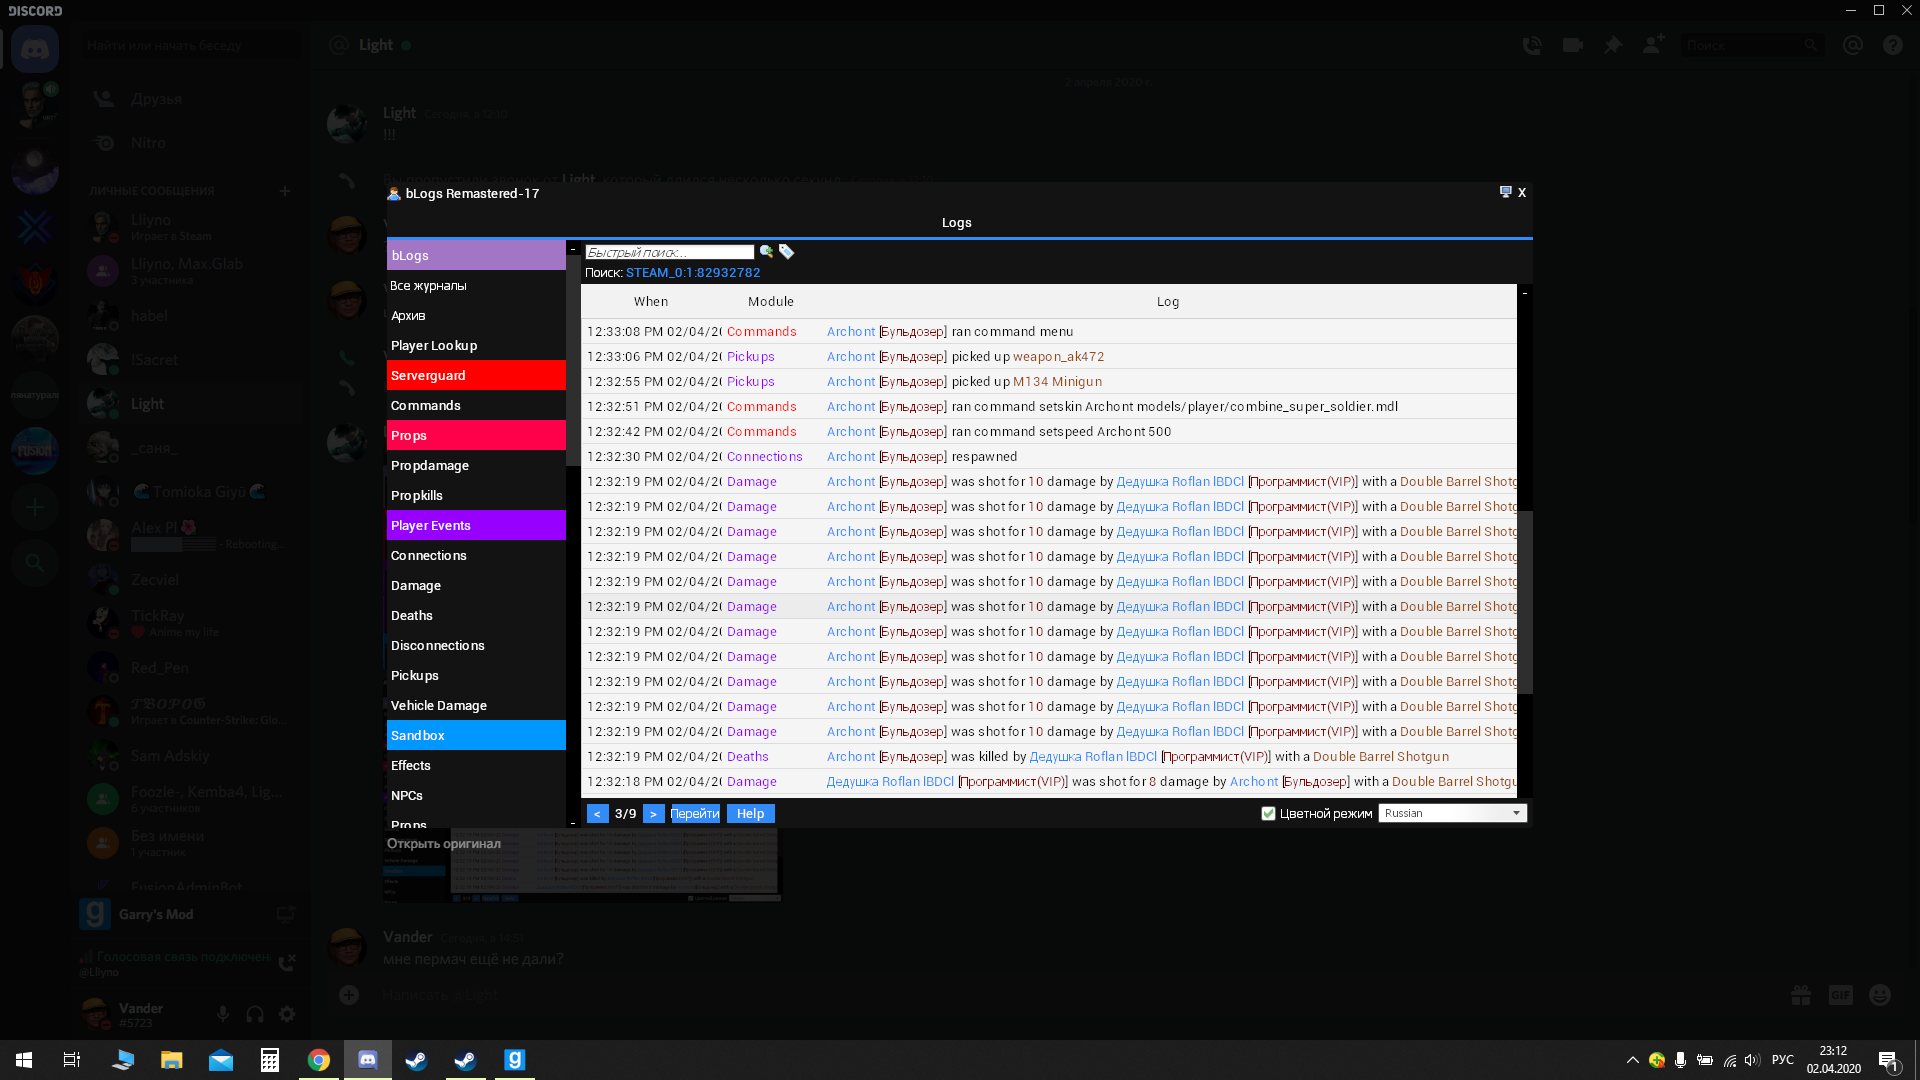Mute microphone in Discord user panel
The width and height of the screenshot is (1920, 1080).
pyautogui.click(x=223, y=1014)
